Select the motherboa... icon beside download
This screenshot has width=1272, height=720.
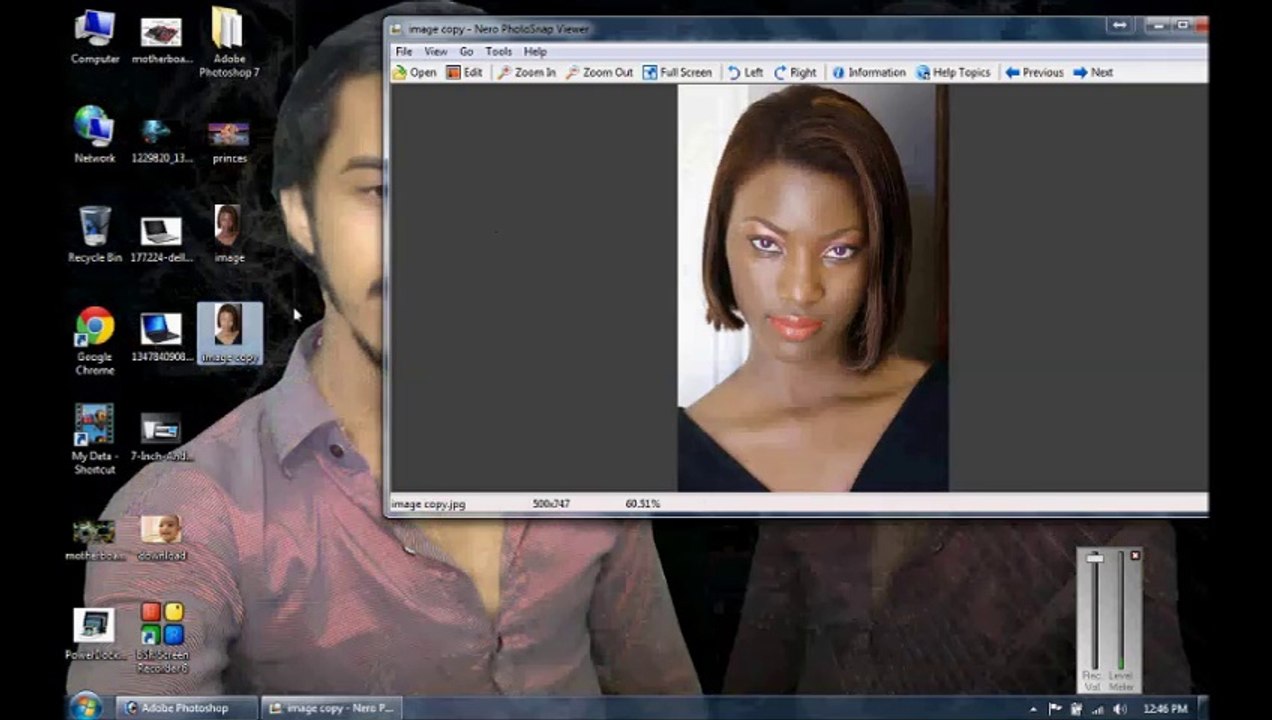coord(95,539)
